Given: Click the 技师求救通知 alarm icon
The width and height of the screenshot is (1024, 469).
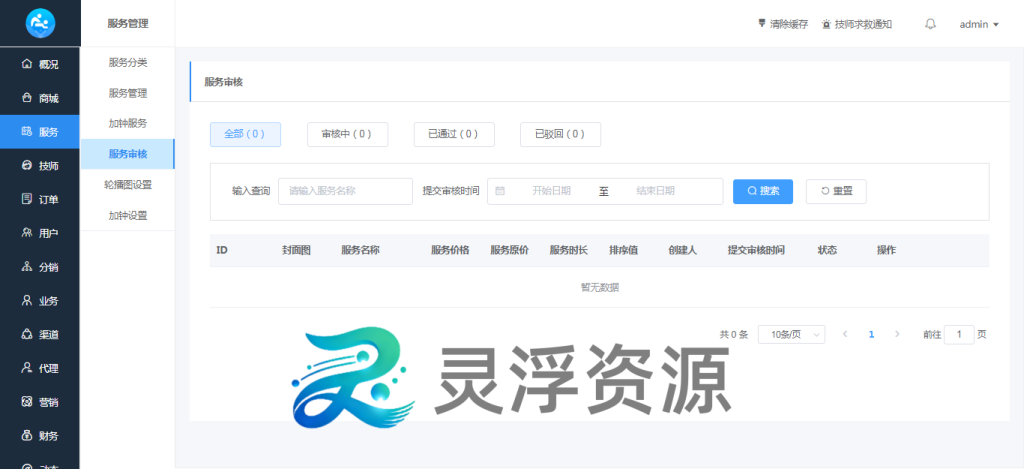Looking at the screenshot, I should click(x=826, y=24).
